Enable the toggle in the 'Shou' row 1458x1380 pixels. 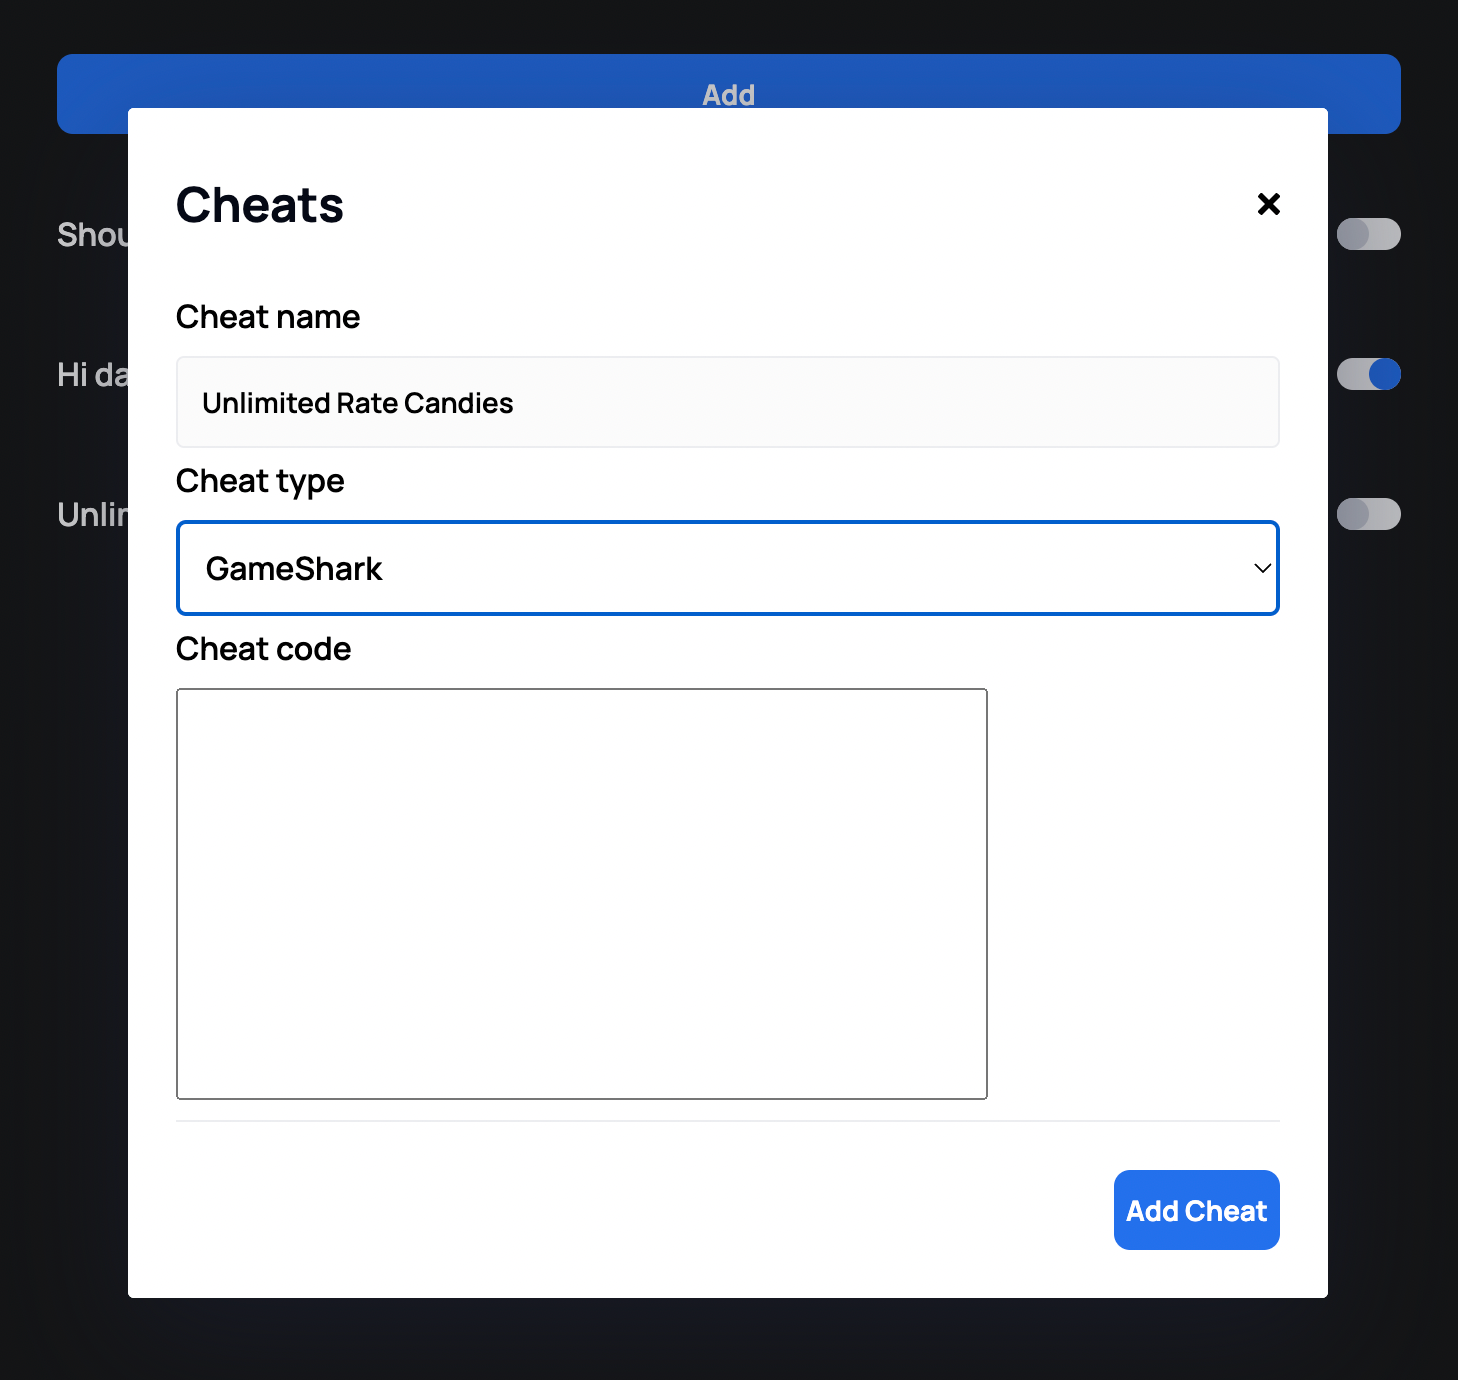click(x=1368, y=234)
